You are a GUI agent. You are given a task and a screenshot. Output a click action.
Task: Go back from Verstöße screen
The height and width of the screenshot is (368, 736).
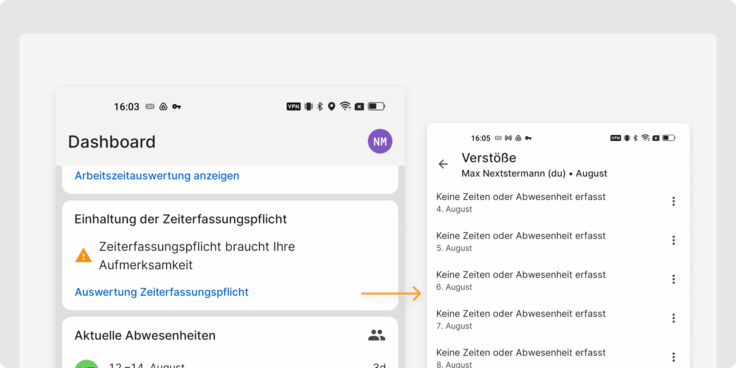click(x=443, y=164)
